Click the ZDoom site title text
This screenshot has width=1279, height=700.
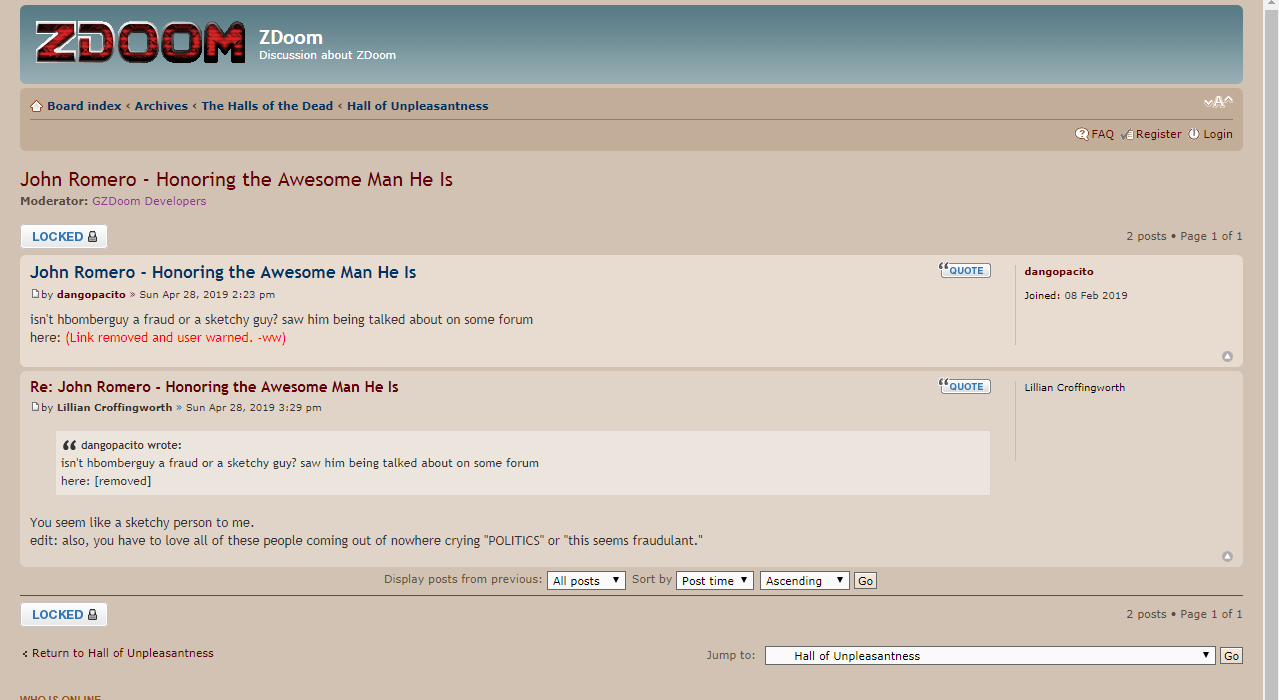[291, 38]
